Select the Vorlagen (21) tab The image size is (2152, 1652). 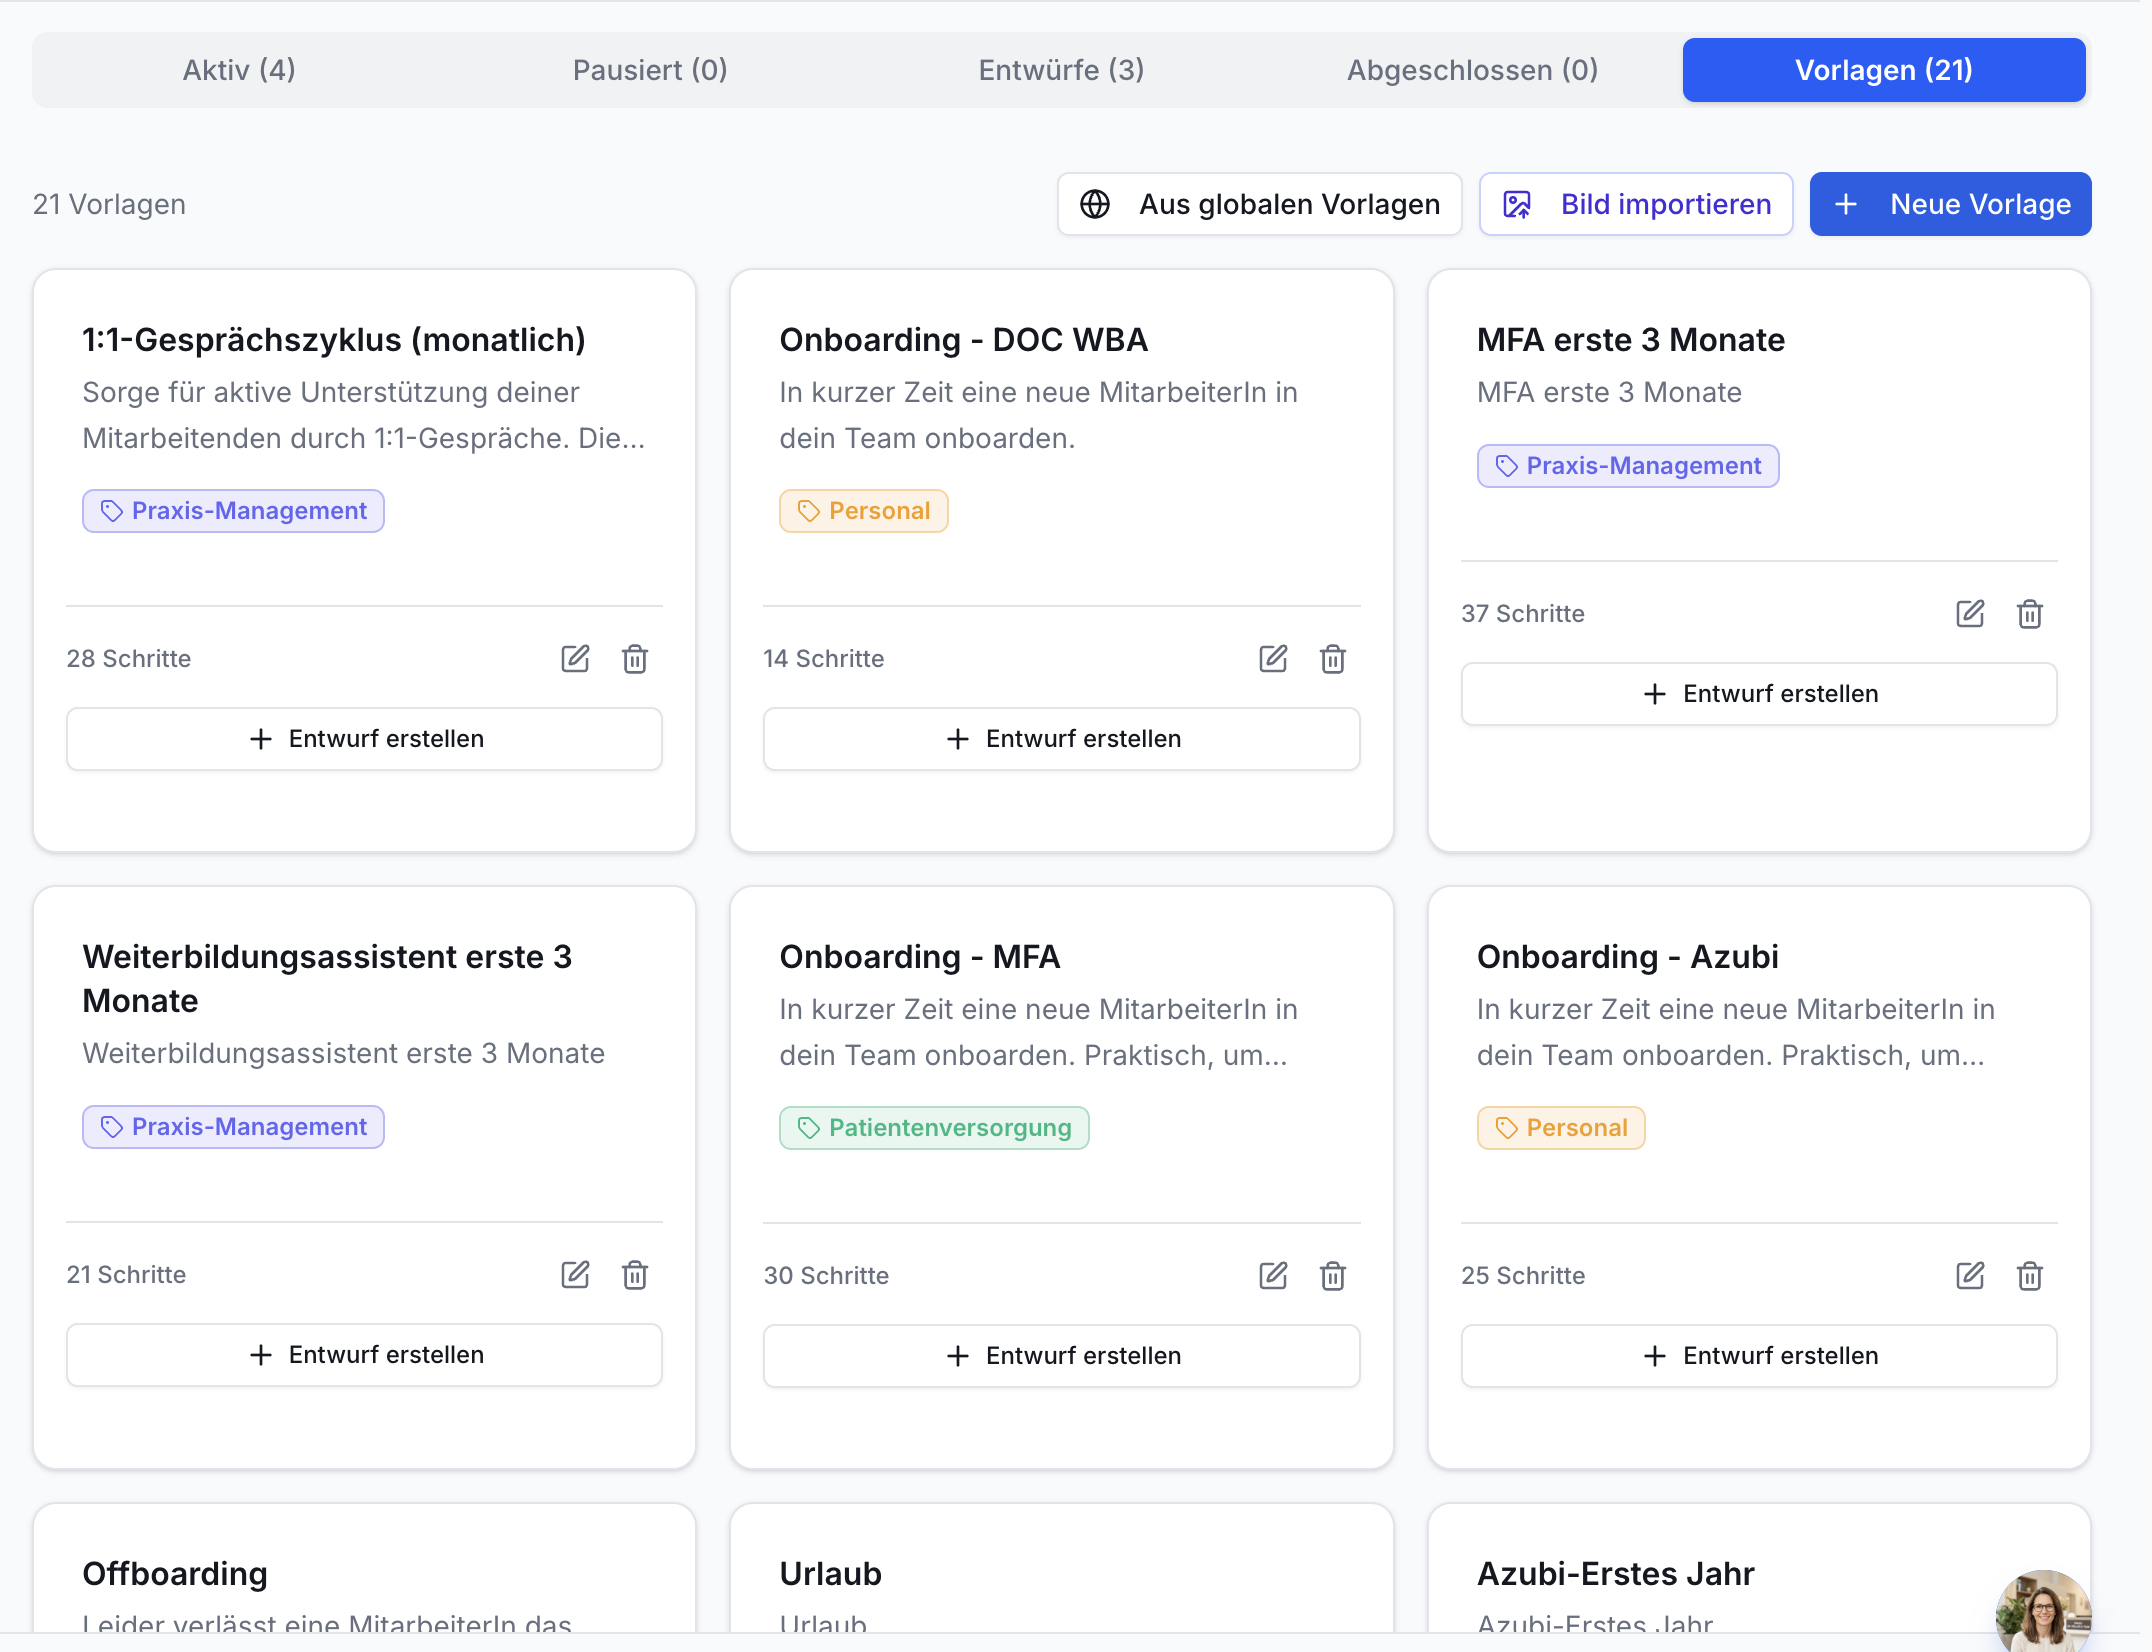[x=1884, y=70]
